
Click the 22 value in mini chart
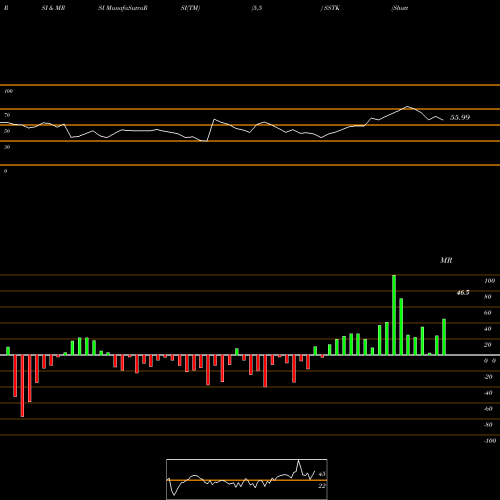pos(322,486)
